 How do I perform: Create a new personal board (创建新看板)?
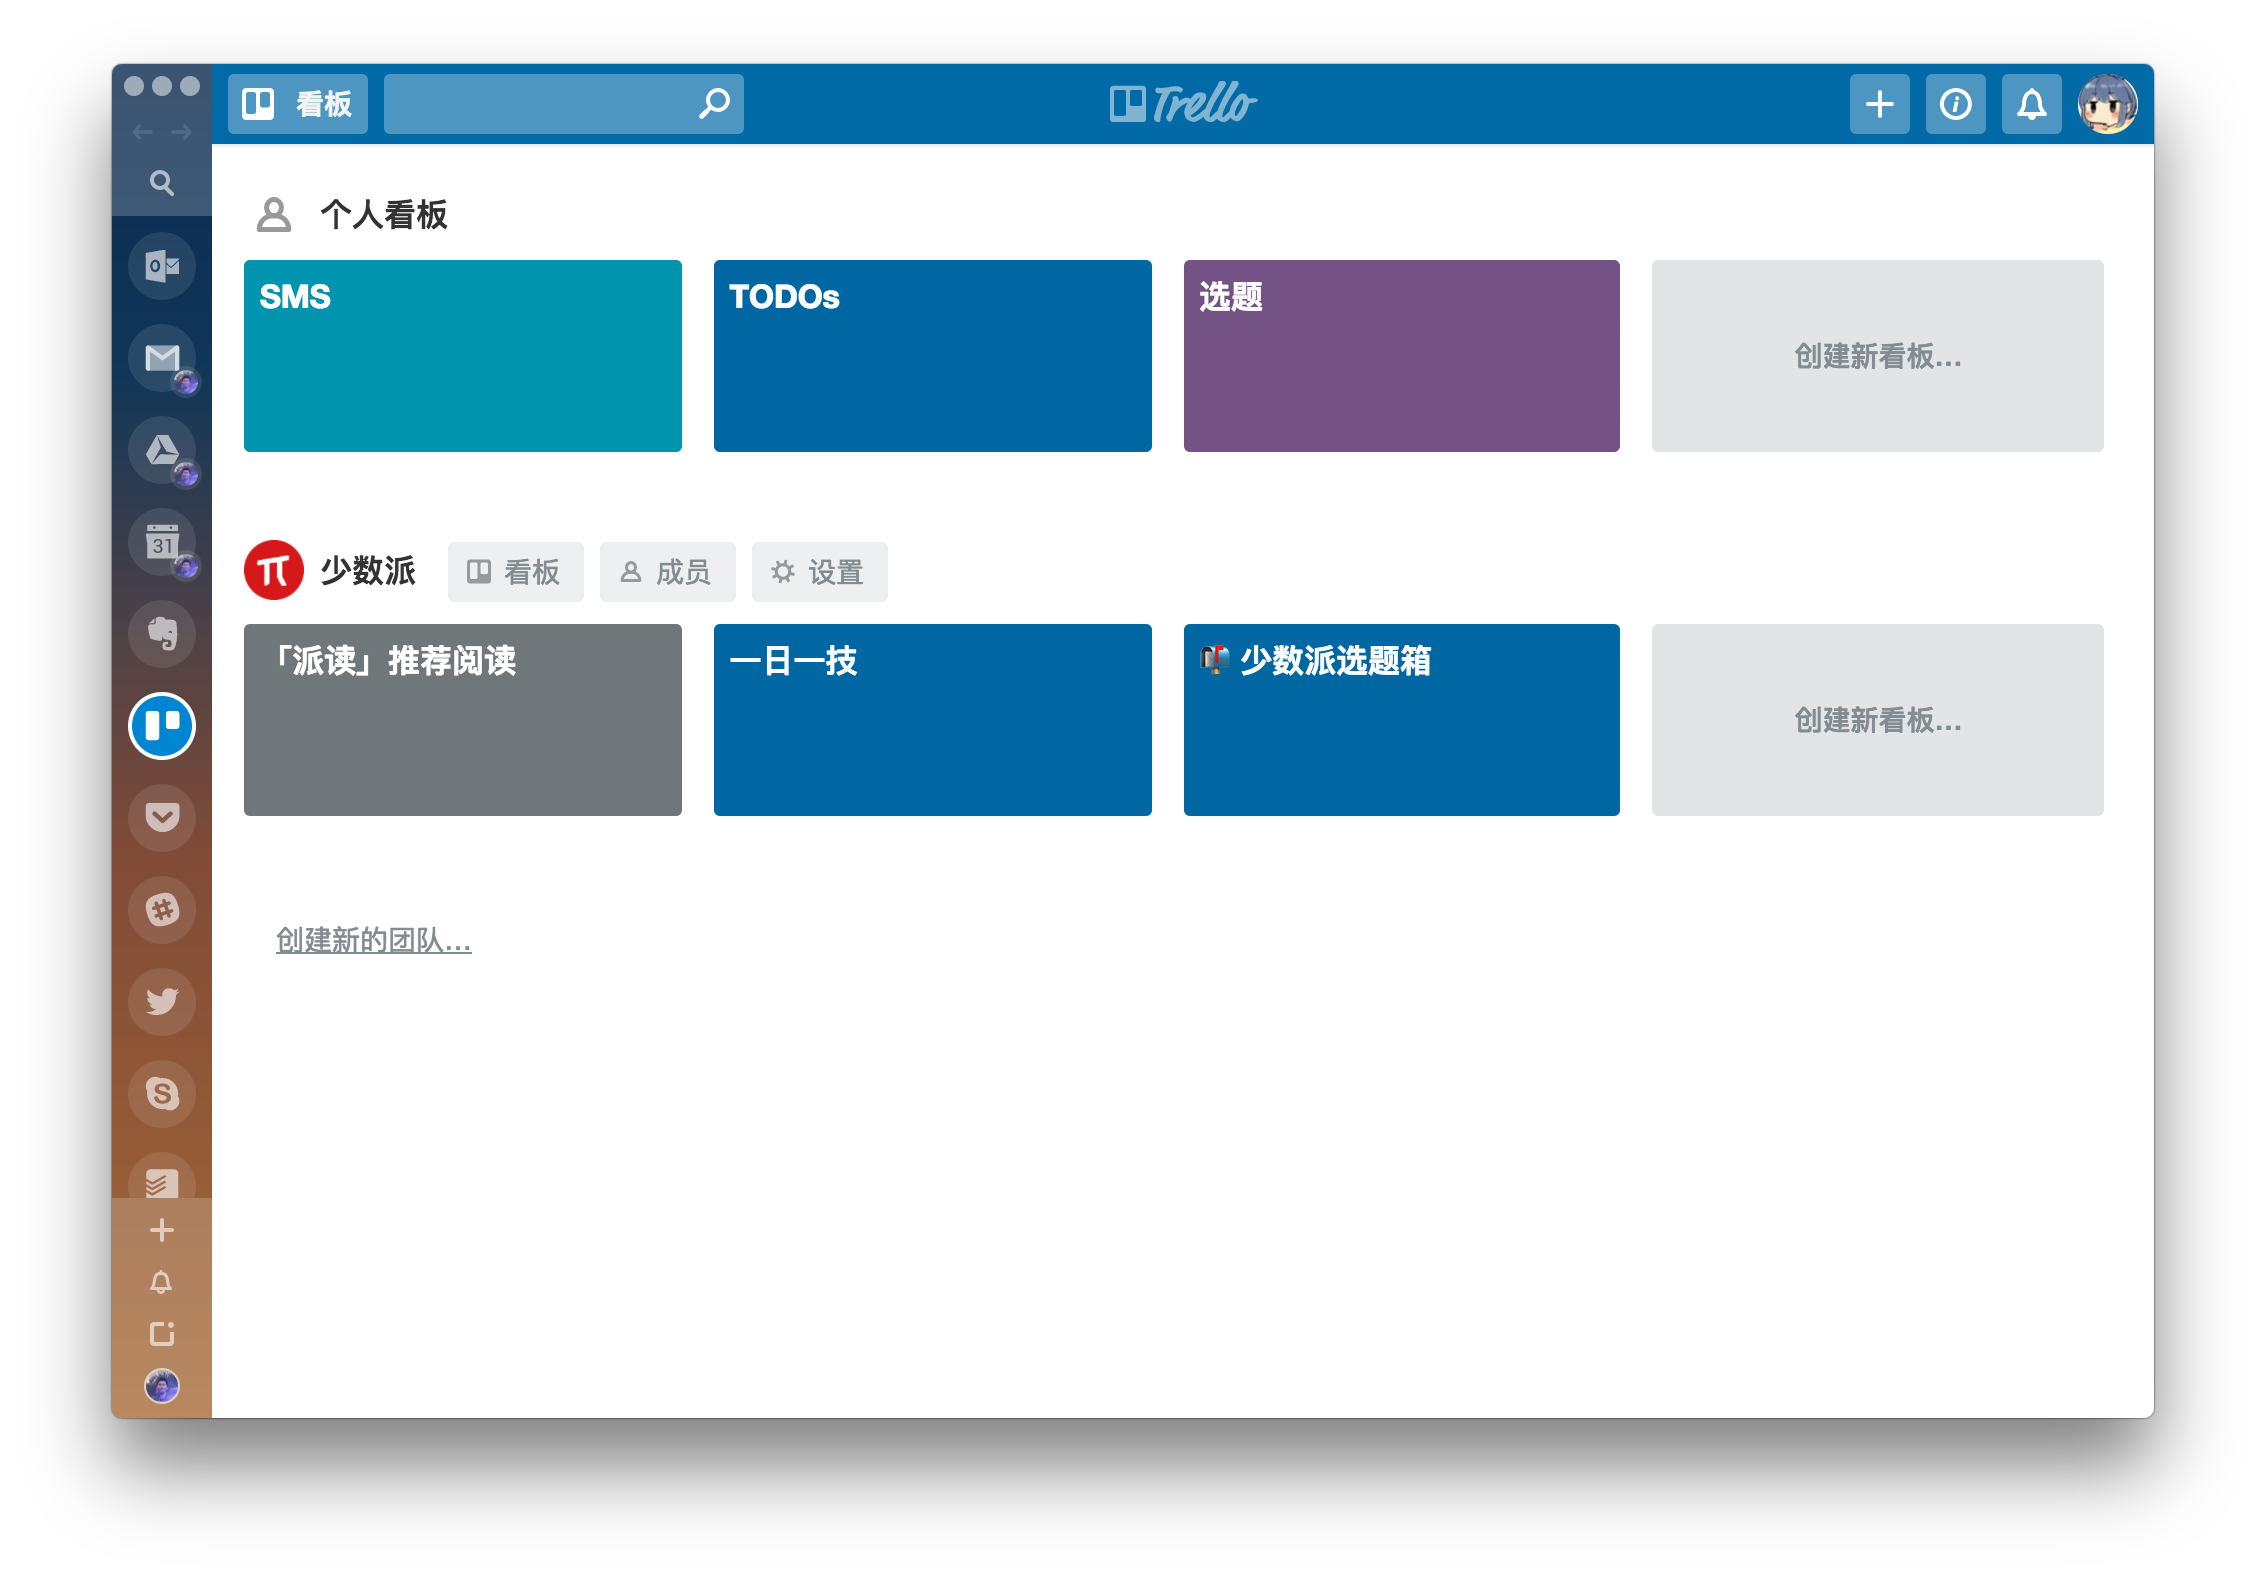tap(1878, 356)
